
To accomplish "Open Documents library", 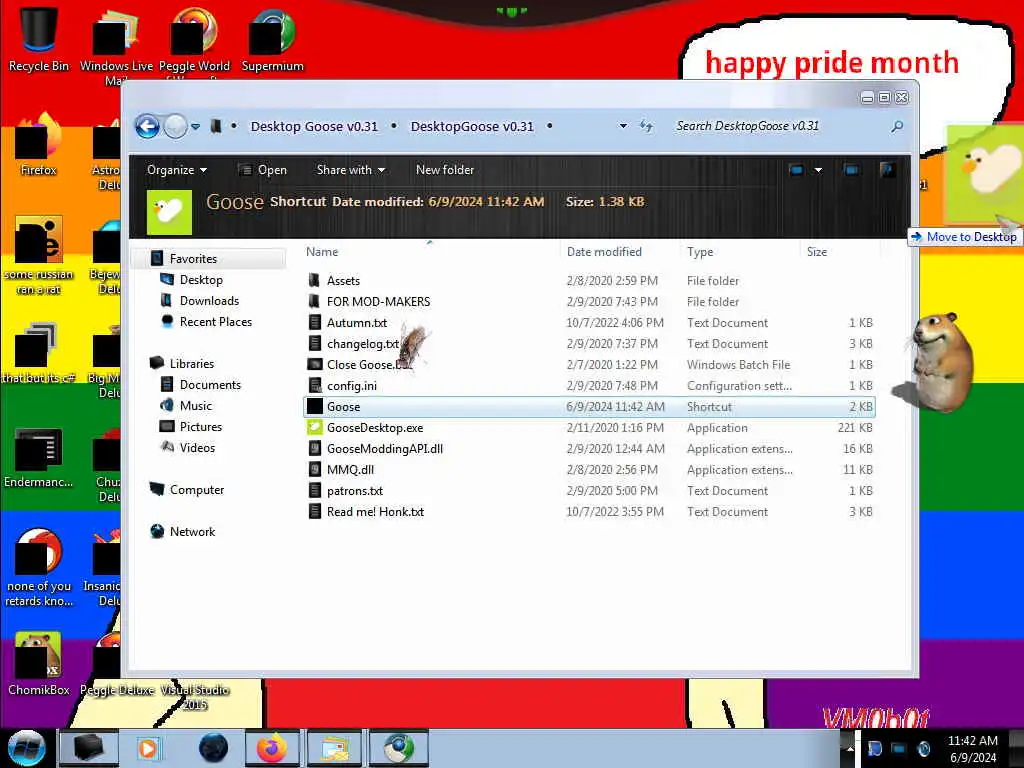I will click(x=210, y=385).
